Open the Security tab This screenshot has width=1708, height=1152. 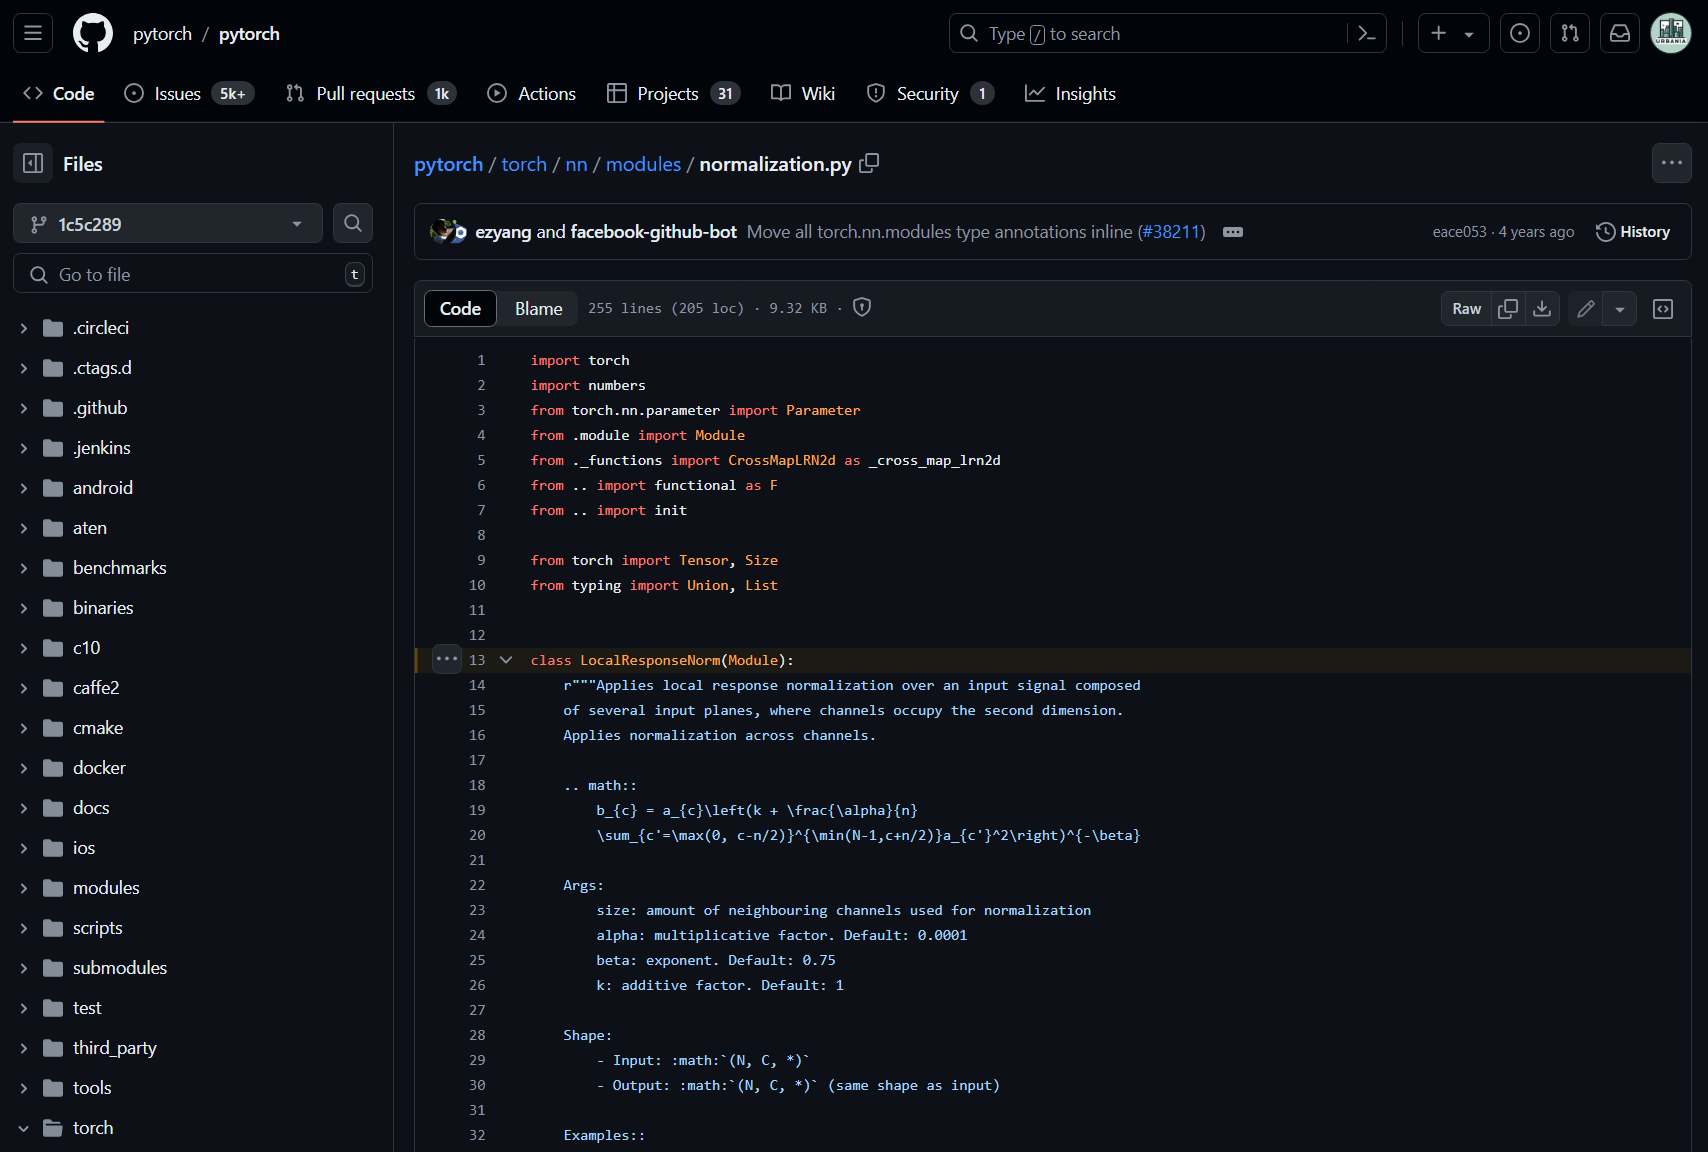point(930,93)
